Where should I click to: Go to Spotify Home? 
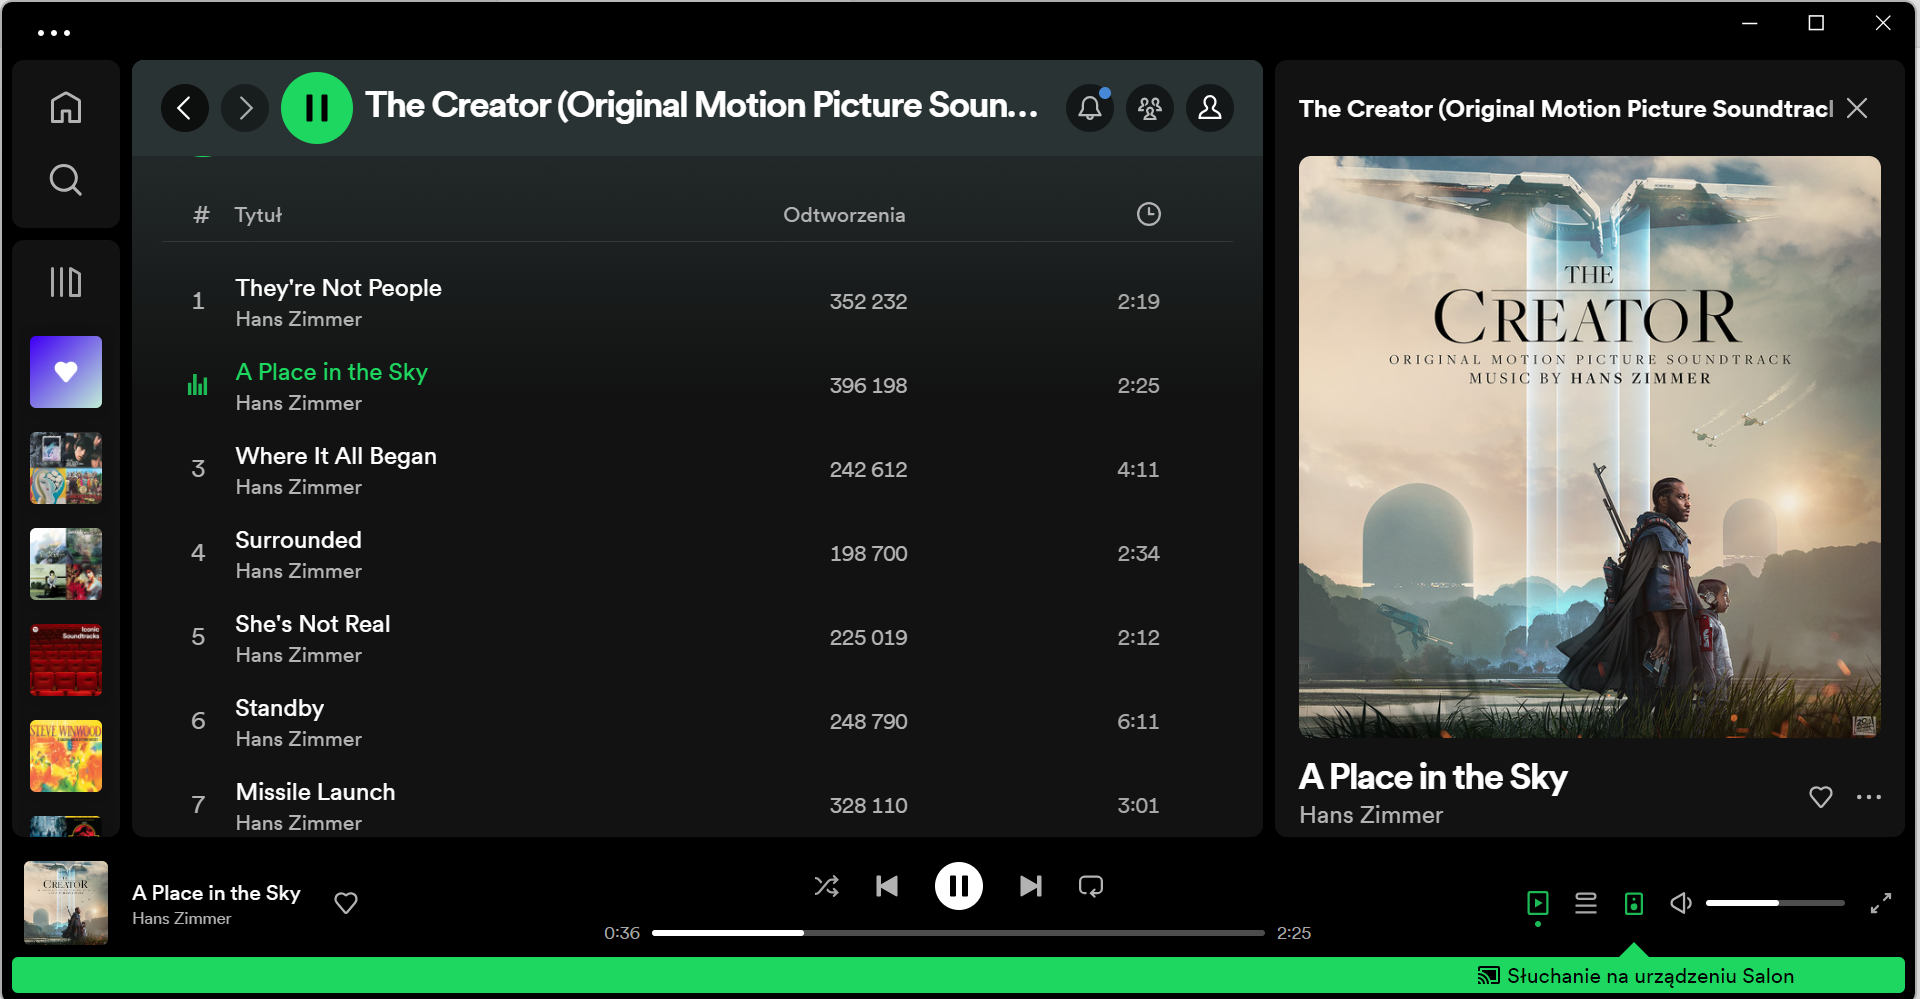pos(66,107)
